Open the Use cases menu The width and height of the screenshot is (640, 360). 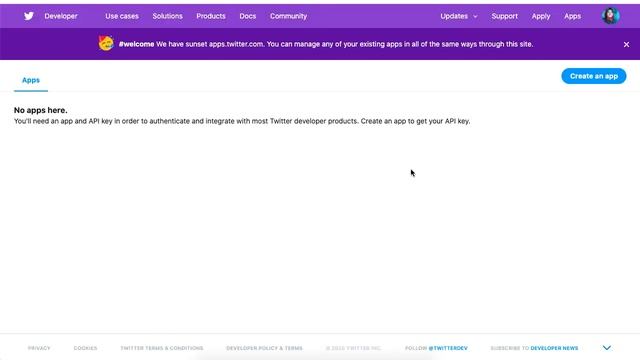pos(122,16)
